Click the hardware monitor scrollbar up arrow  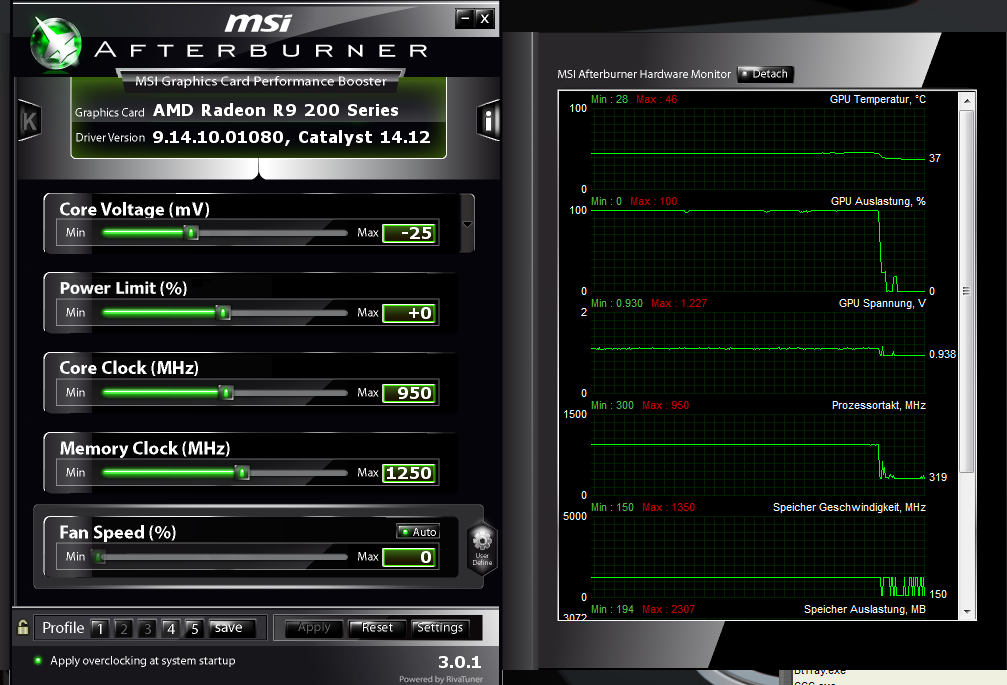967,101
